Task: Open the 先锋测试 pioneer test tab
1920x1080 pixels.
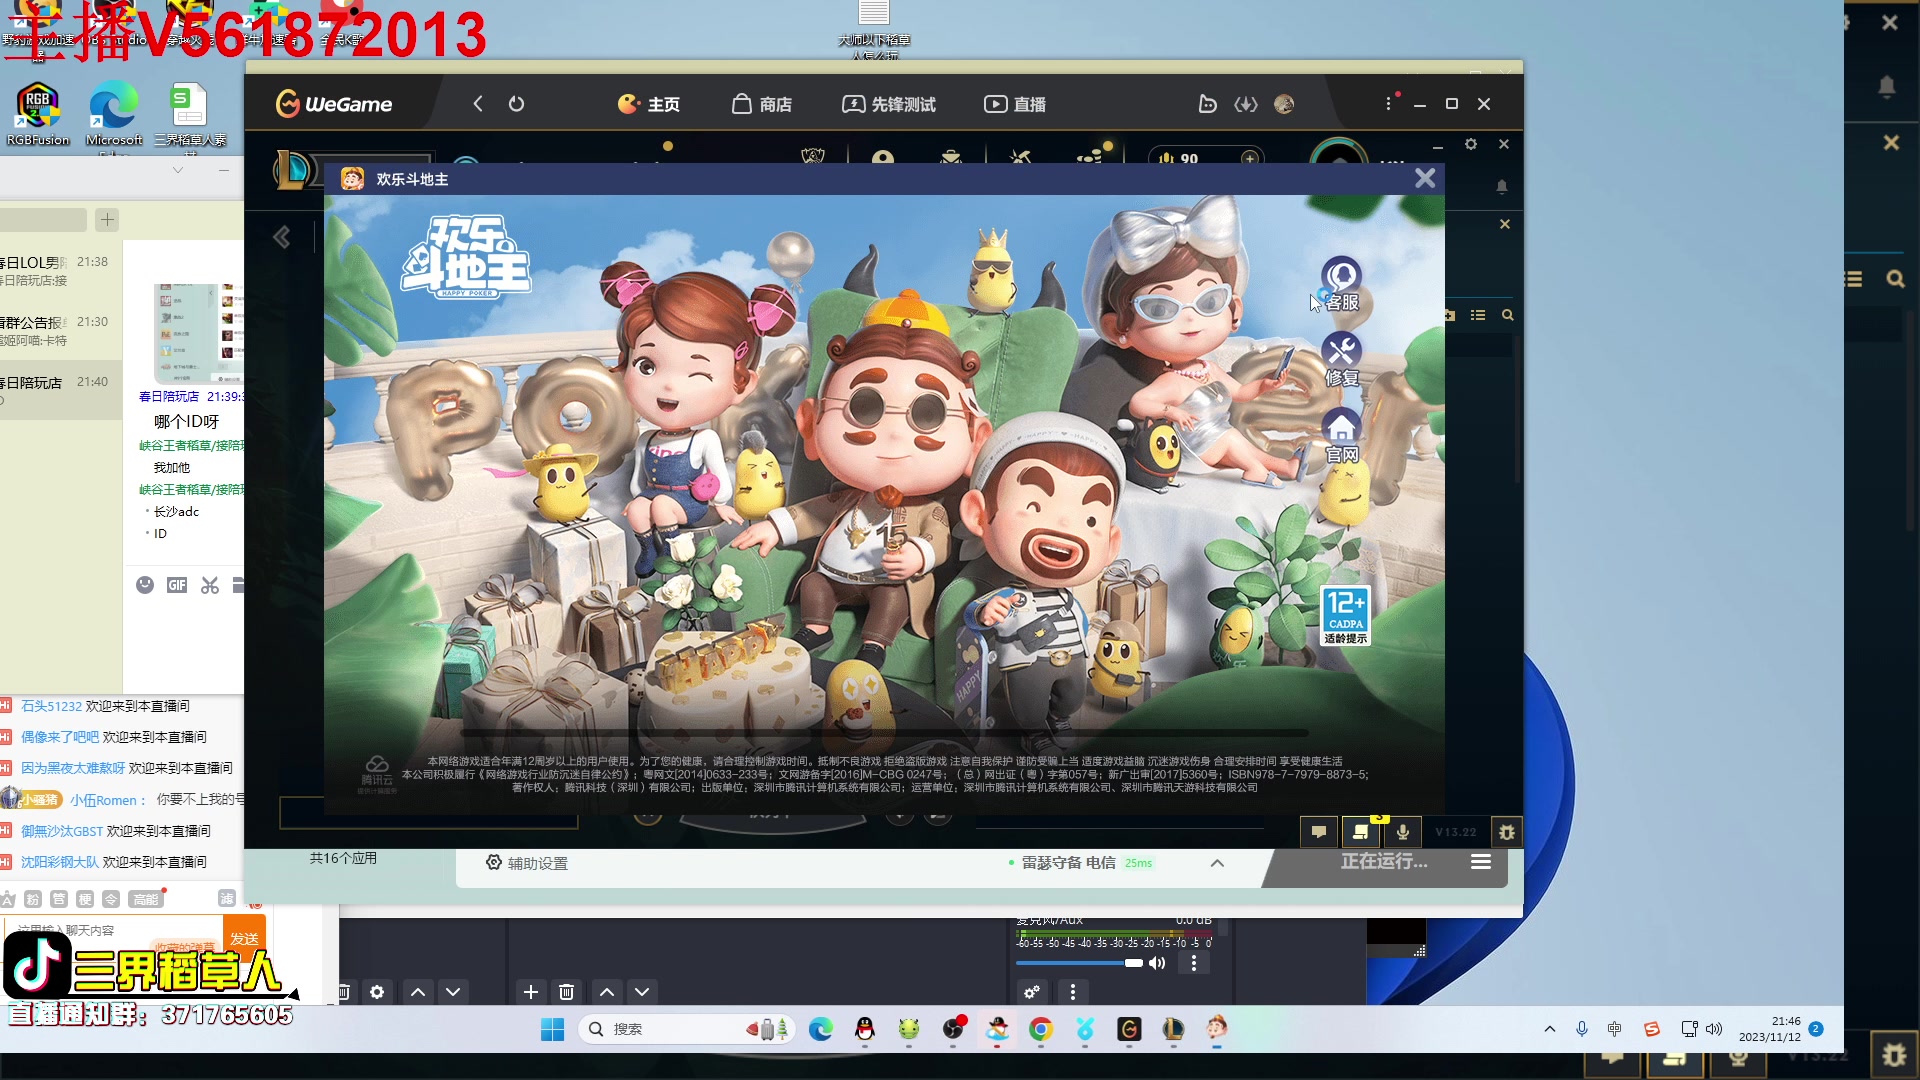Action: point(889,104)
